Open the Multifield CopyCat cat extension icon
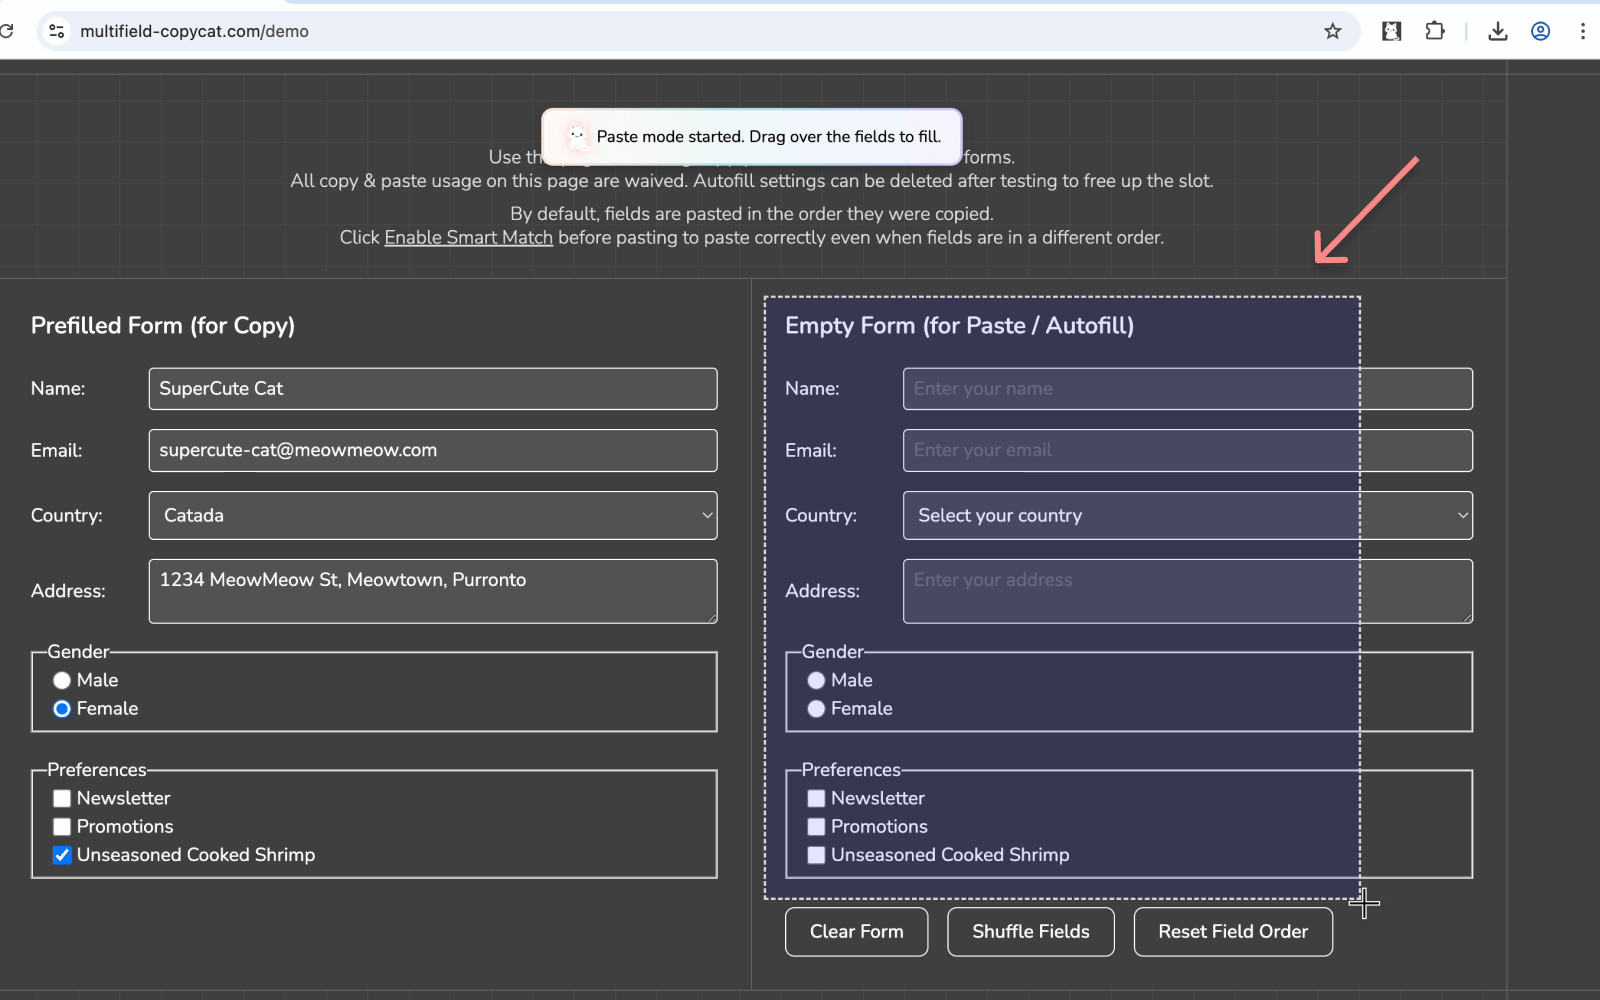1600x1000 pixels. pyautogui.click(x=1391, y=31)
